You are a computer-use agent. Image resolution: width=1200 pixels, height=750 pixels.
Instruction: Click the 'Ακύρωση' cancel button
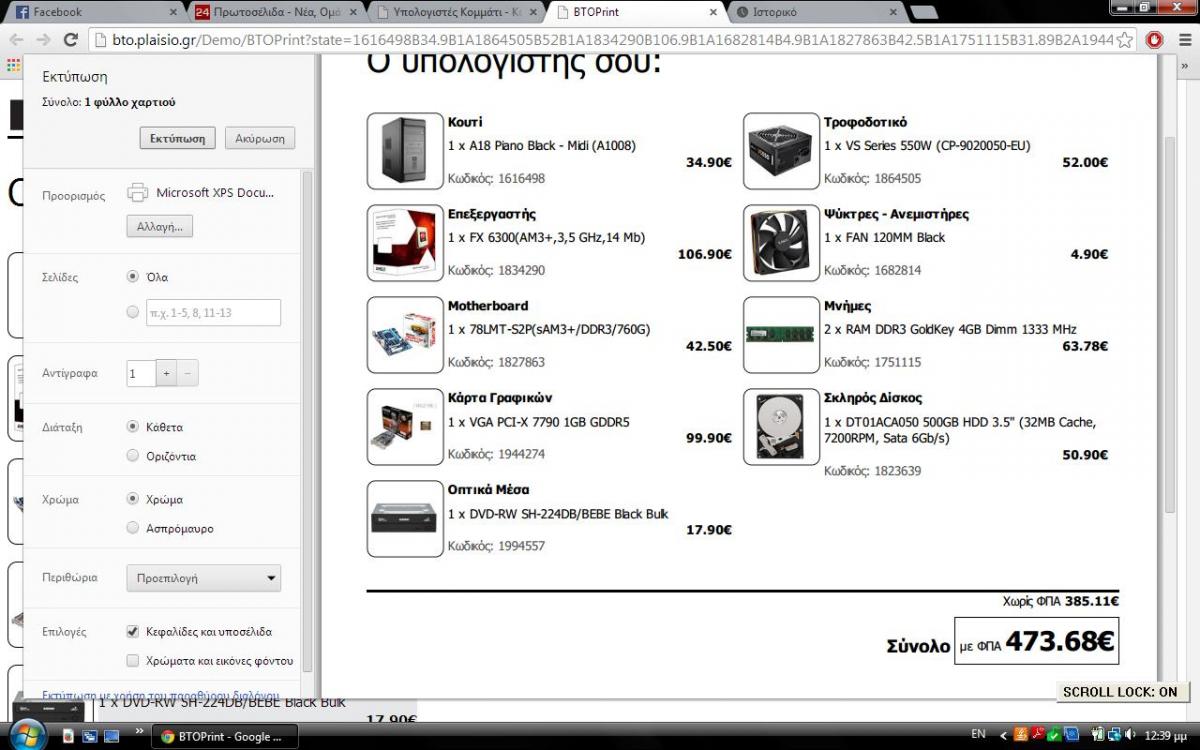click(x=260, y=139)
